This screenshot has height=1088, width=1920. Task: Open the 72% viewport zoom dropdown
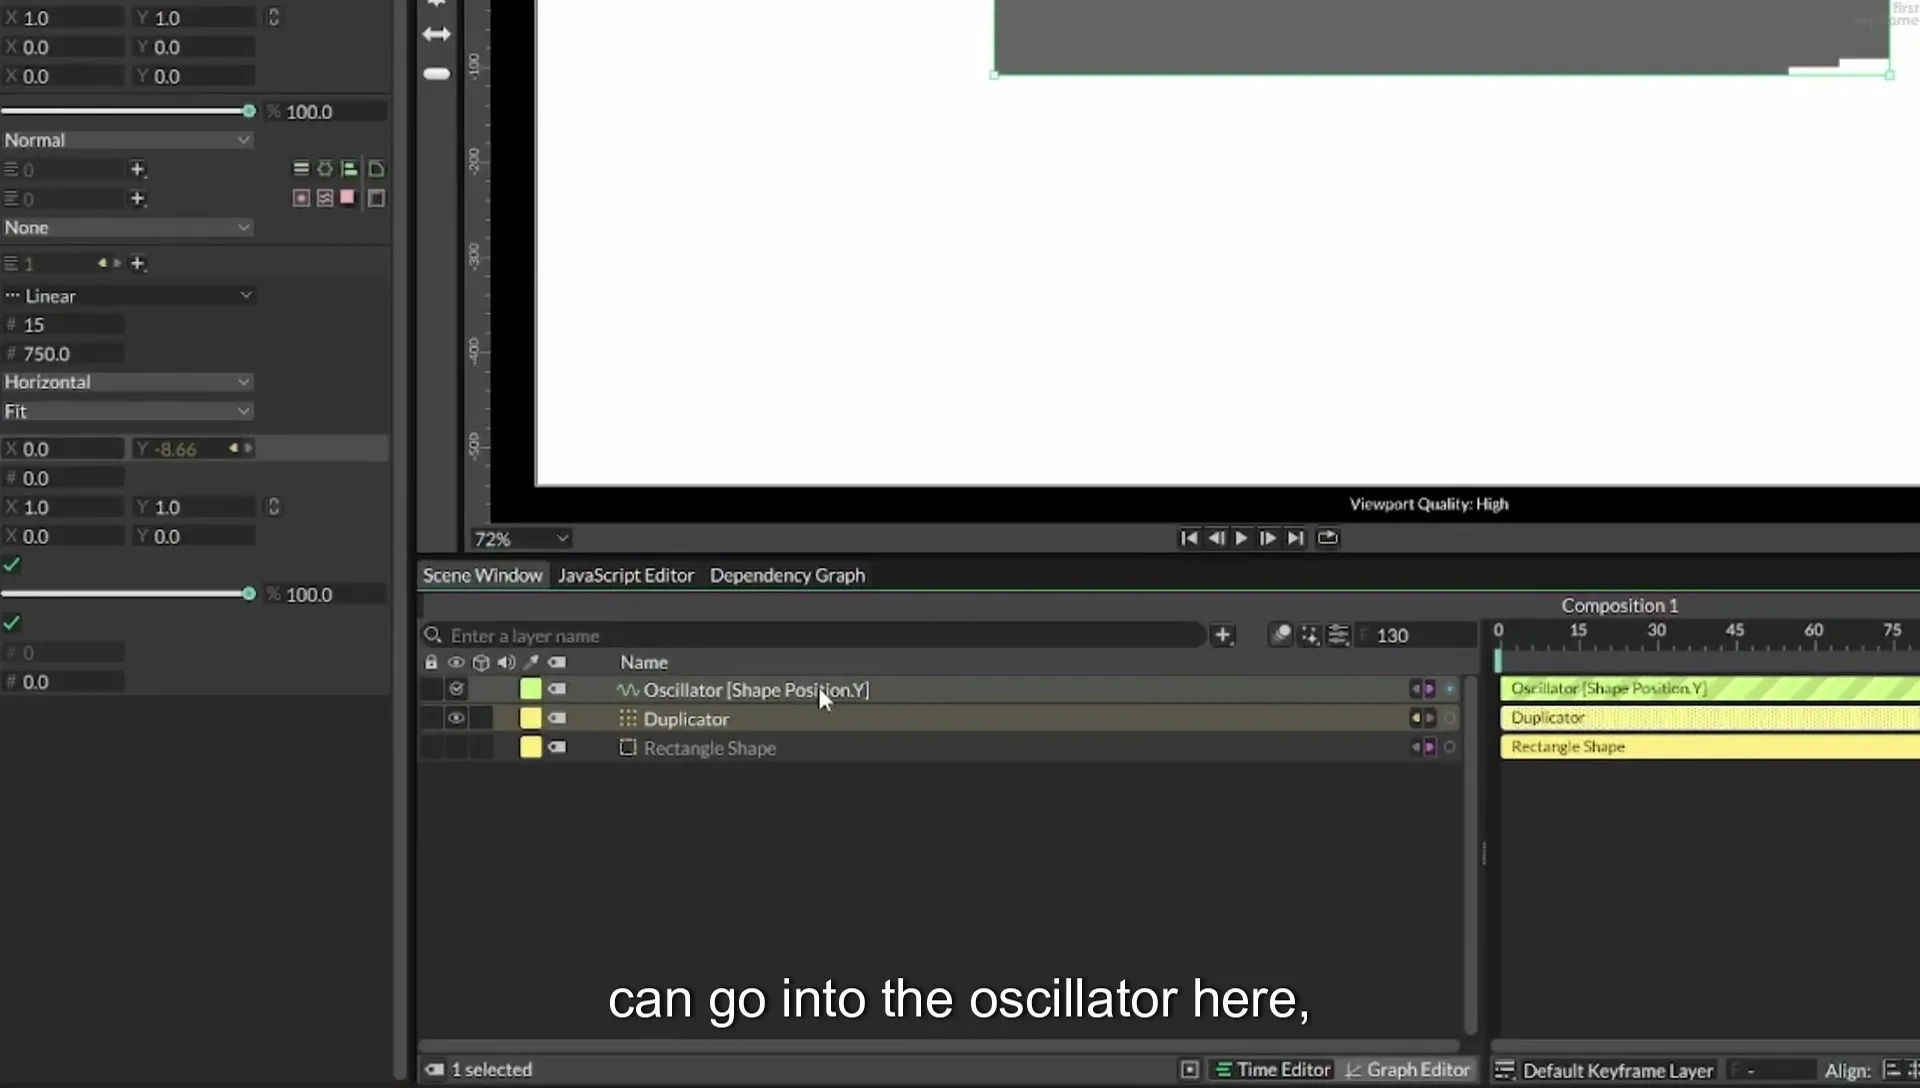click(521, 539)
